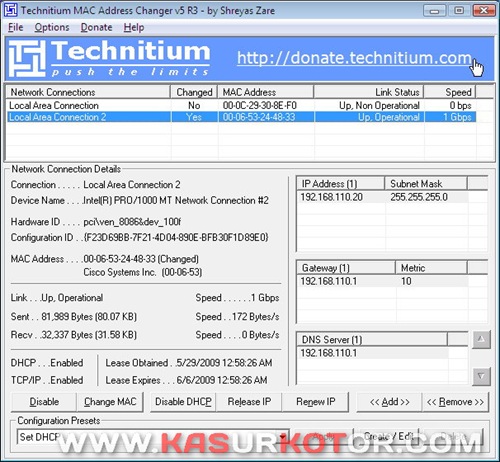Select the Local Area Connection row

[x=241, y=105]
